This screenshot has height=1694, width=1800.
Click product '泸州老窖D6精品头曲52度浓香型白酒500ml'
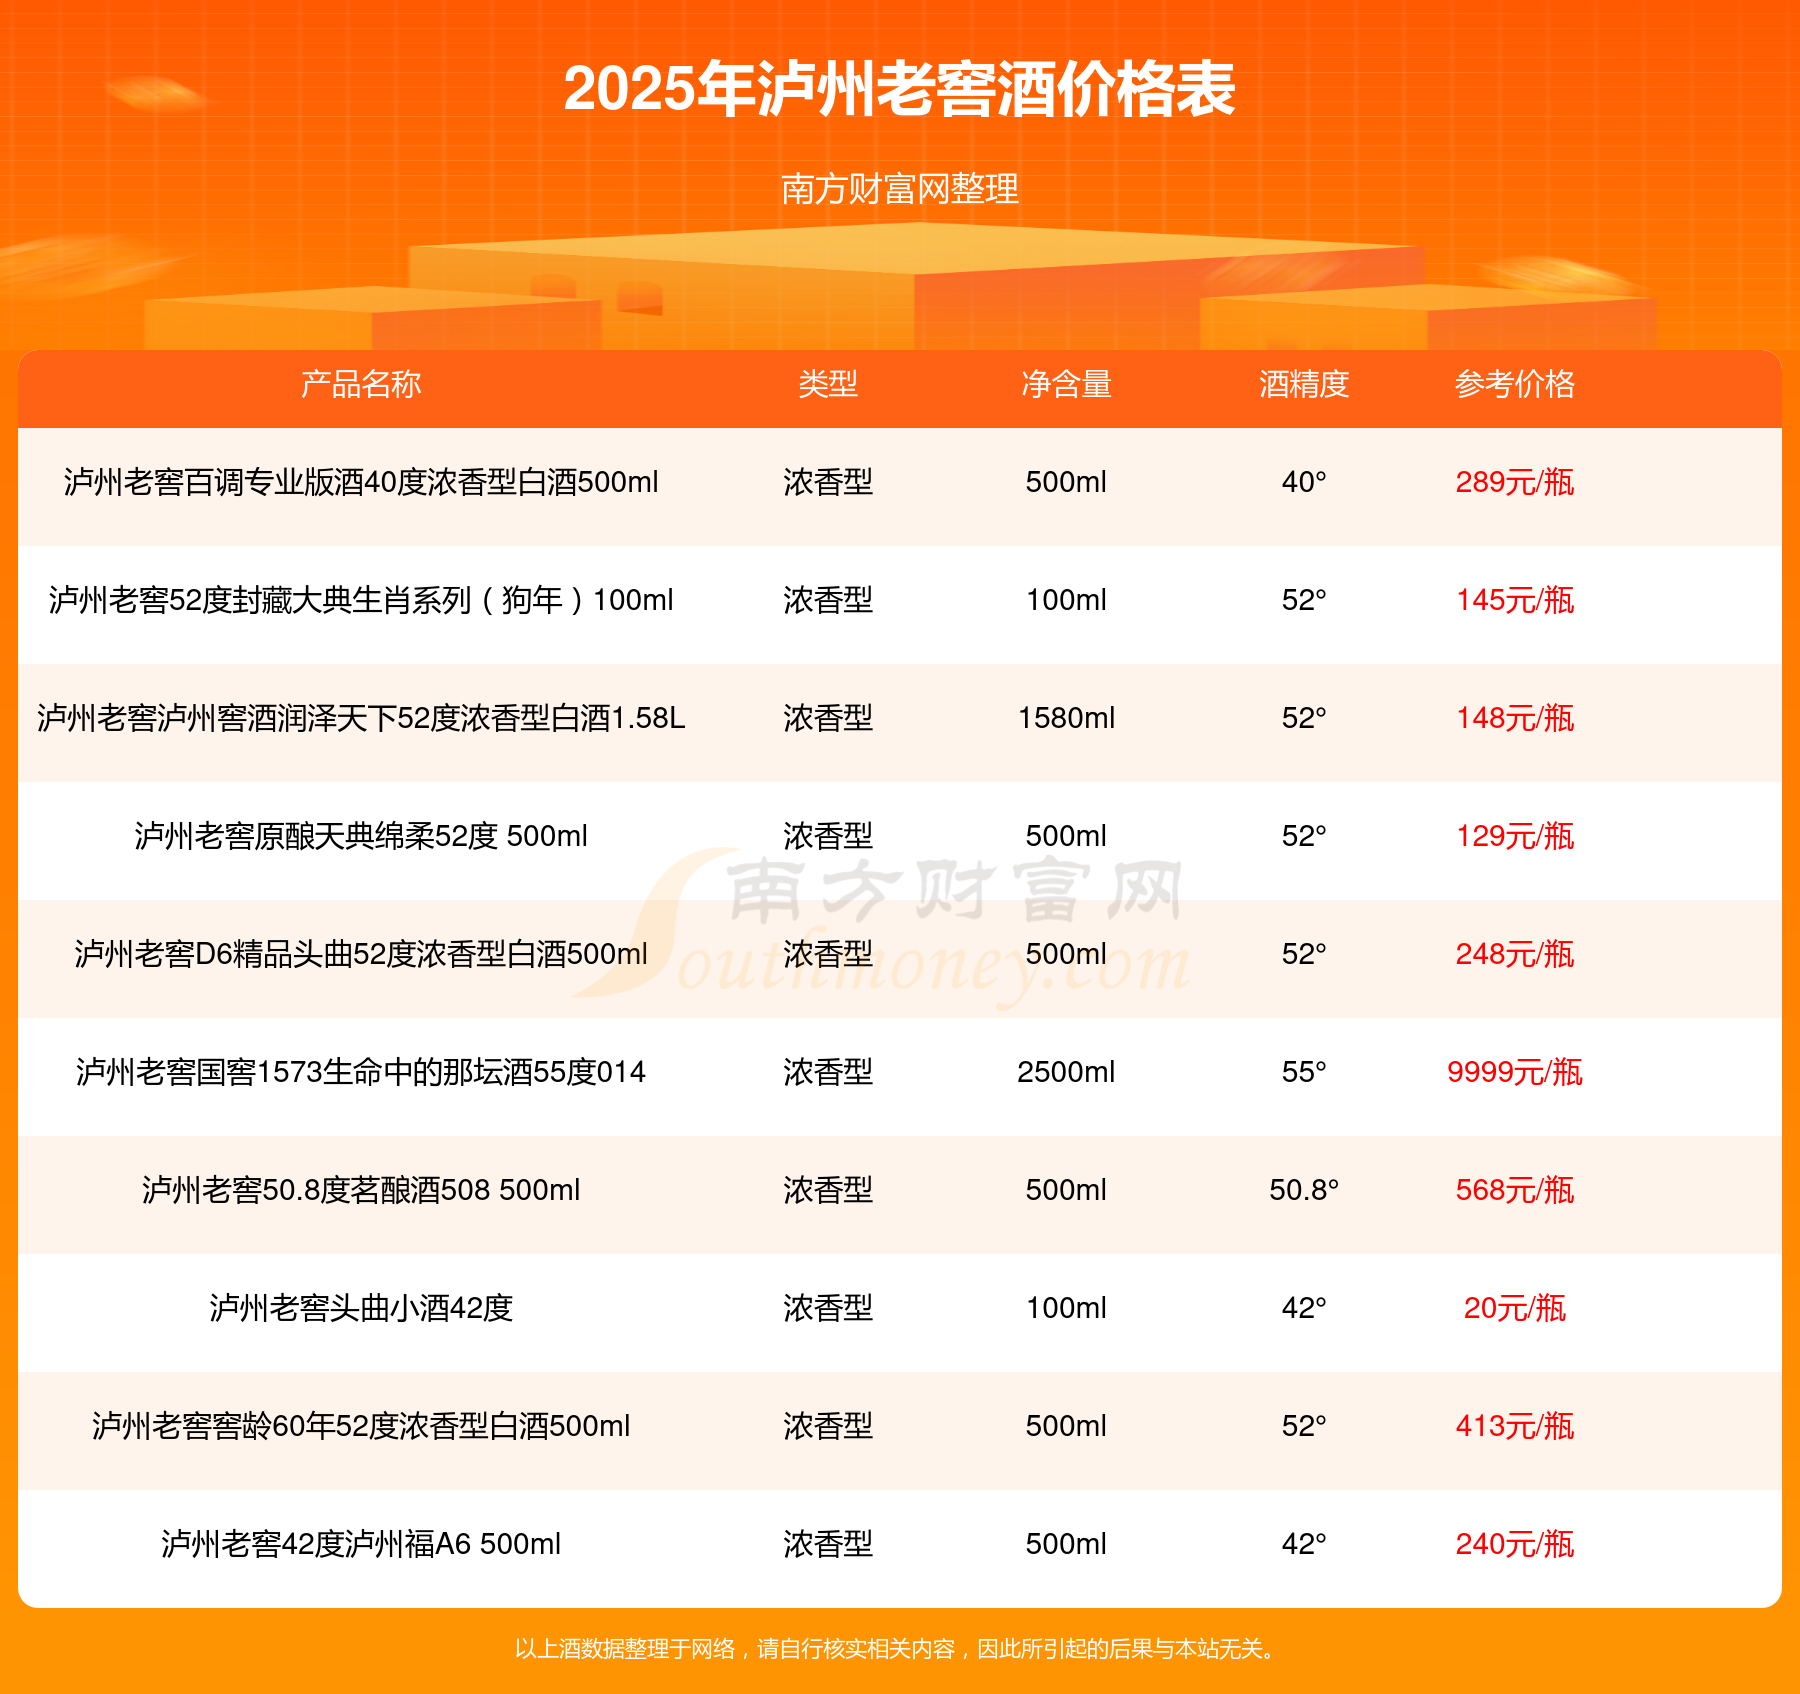click(361, 954)
